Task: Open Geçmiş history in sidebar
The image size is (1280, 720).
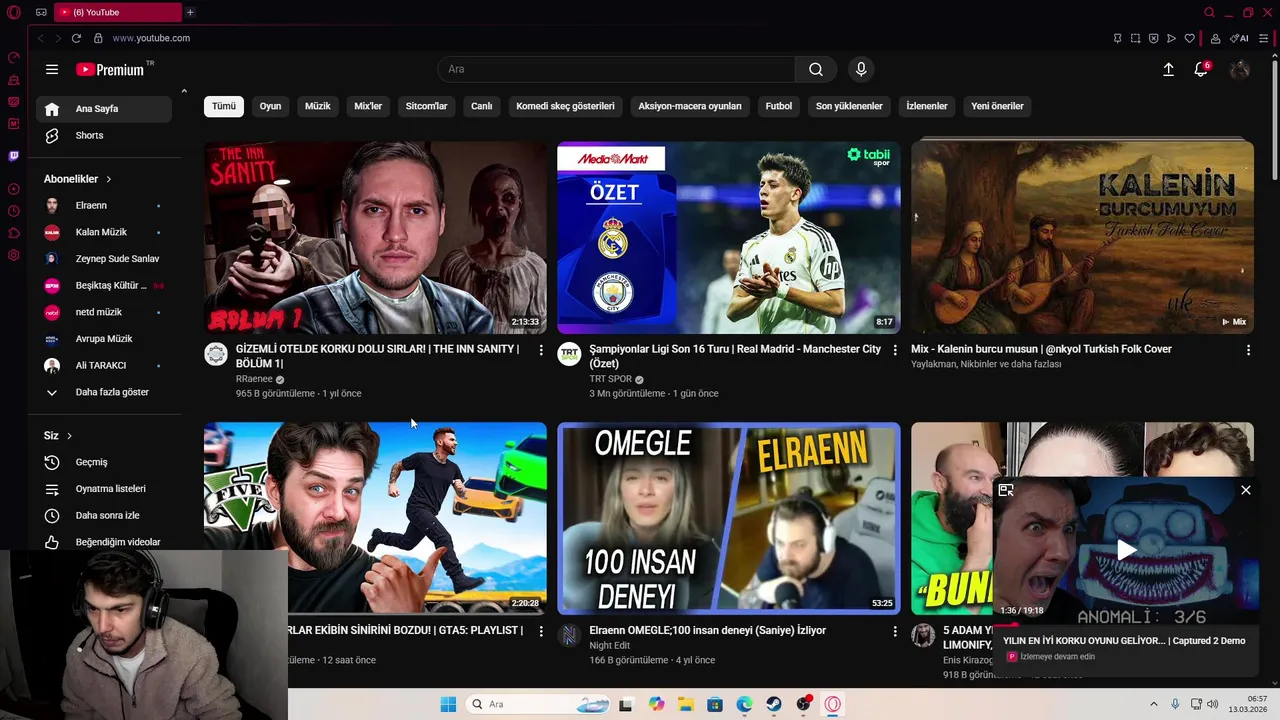Action: click(104, 462)
